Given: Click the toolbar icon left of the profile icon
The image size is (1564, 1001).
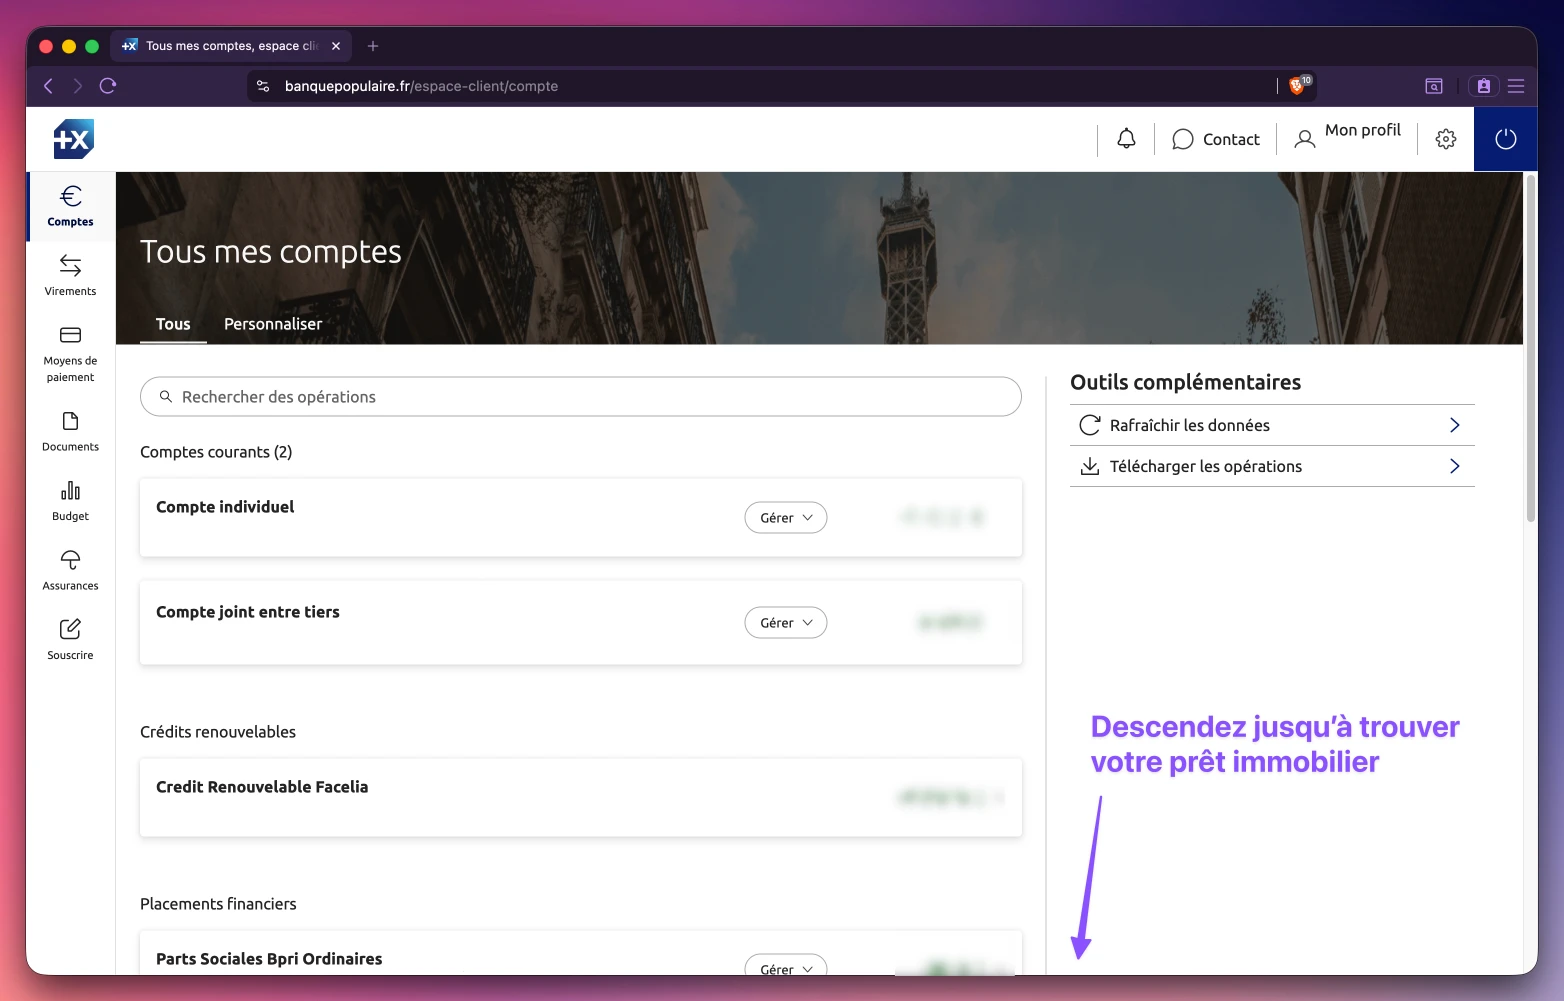Looking at the screenshot, I should click(x=1434, y=86).
